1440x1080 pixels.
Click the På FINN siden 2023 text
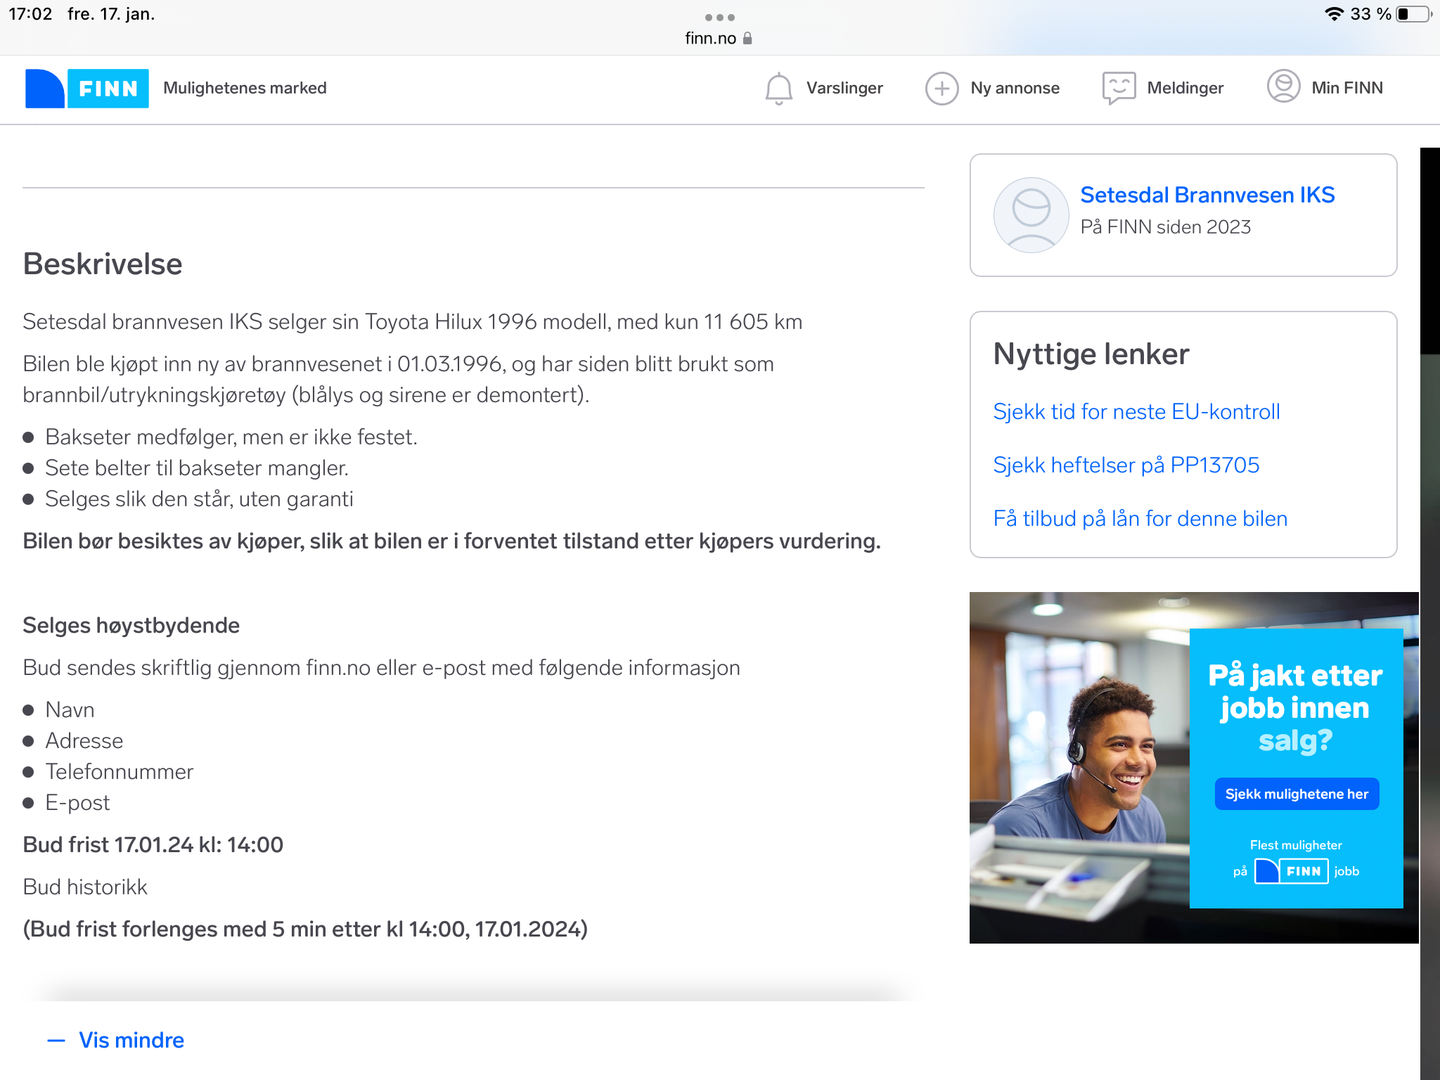[1165, 227]
